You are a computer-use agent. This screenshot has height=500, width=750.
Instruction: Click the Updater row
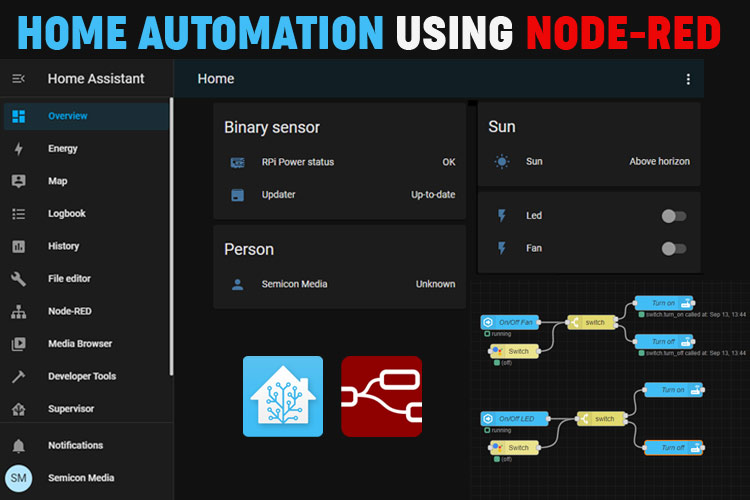click(340, 195)
